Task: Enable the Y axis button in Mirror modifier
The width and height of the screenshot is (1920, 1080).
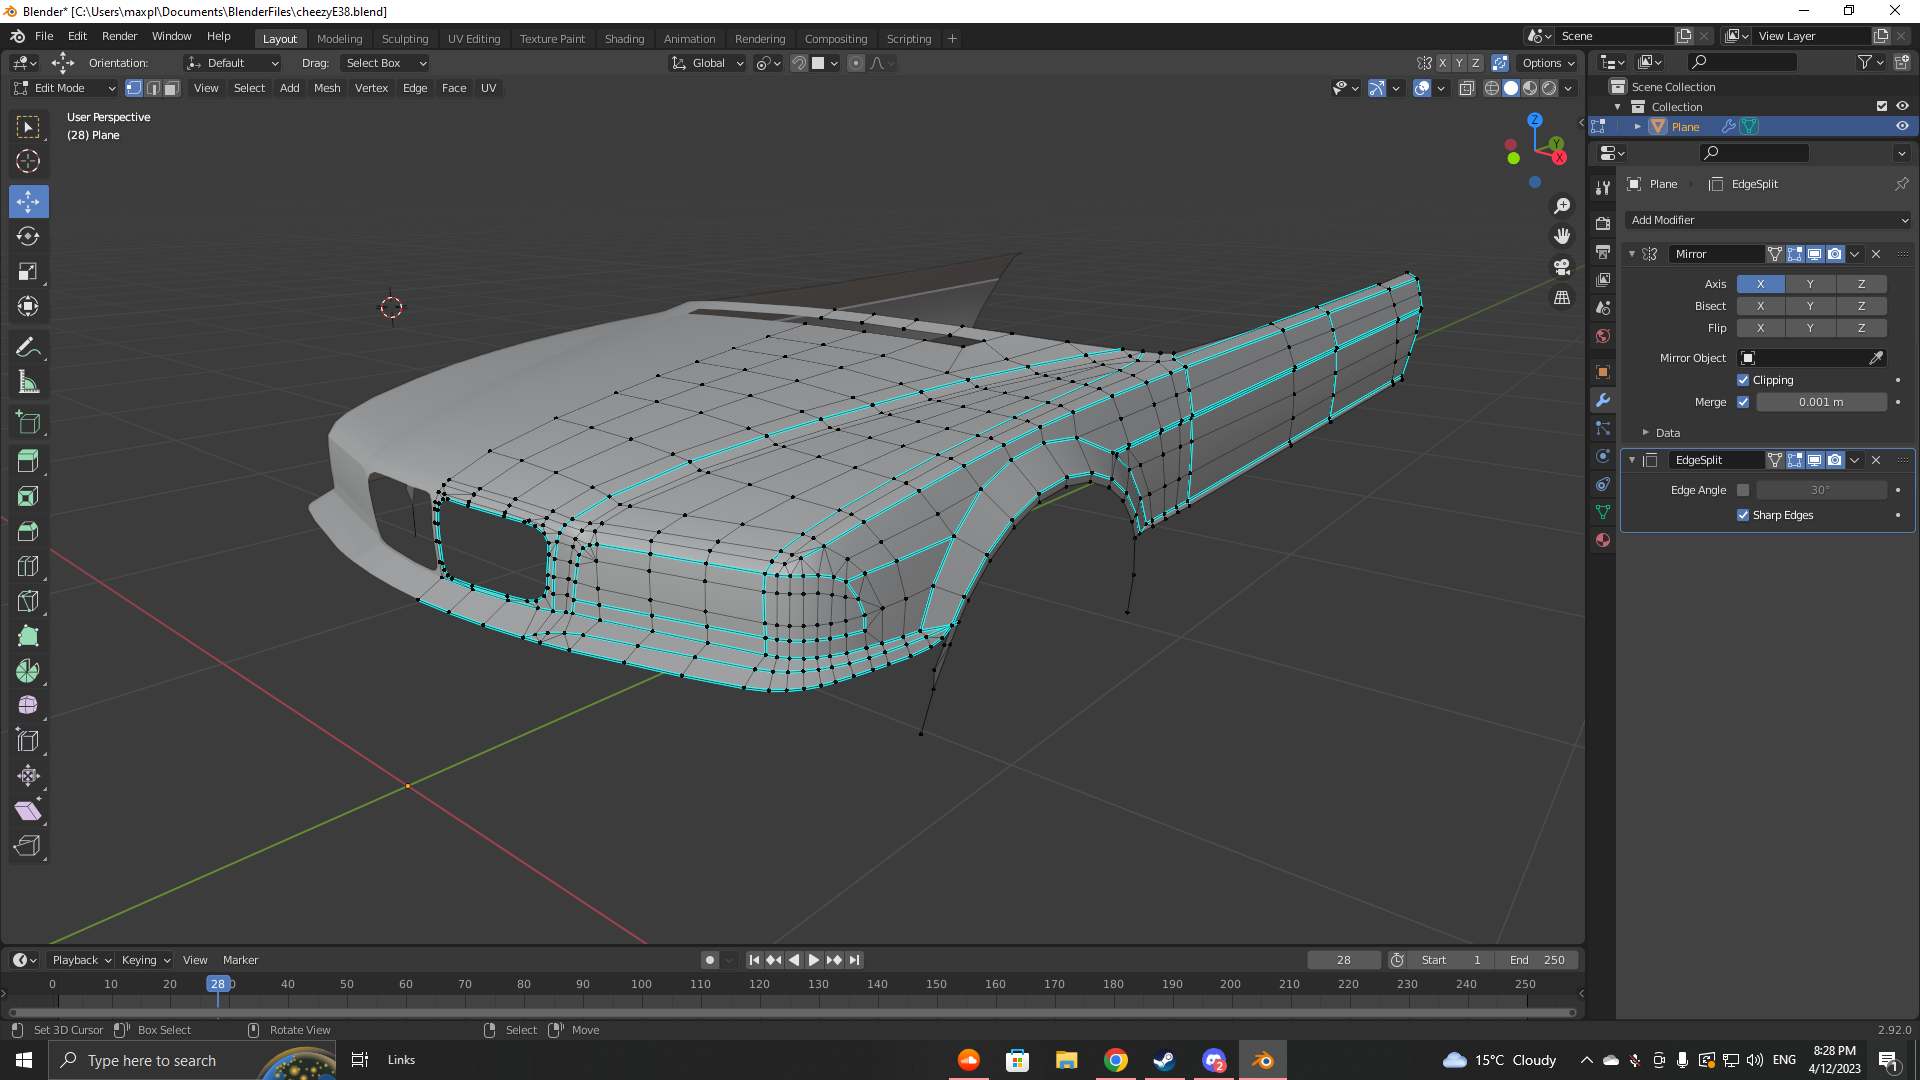Action: [1810, 284]
